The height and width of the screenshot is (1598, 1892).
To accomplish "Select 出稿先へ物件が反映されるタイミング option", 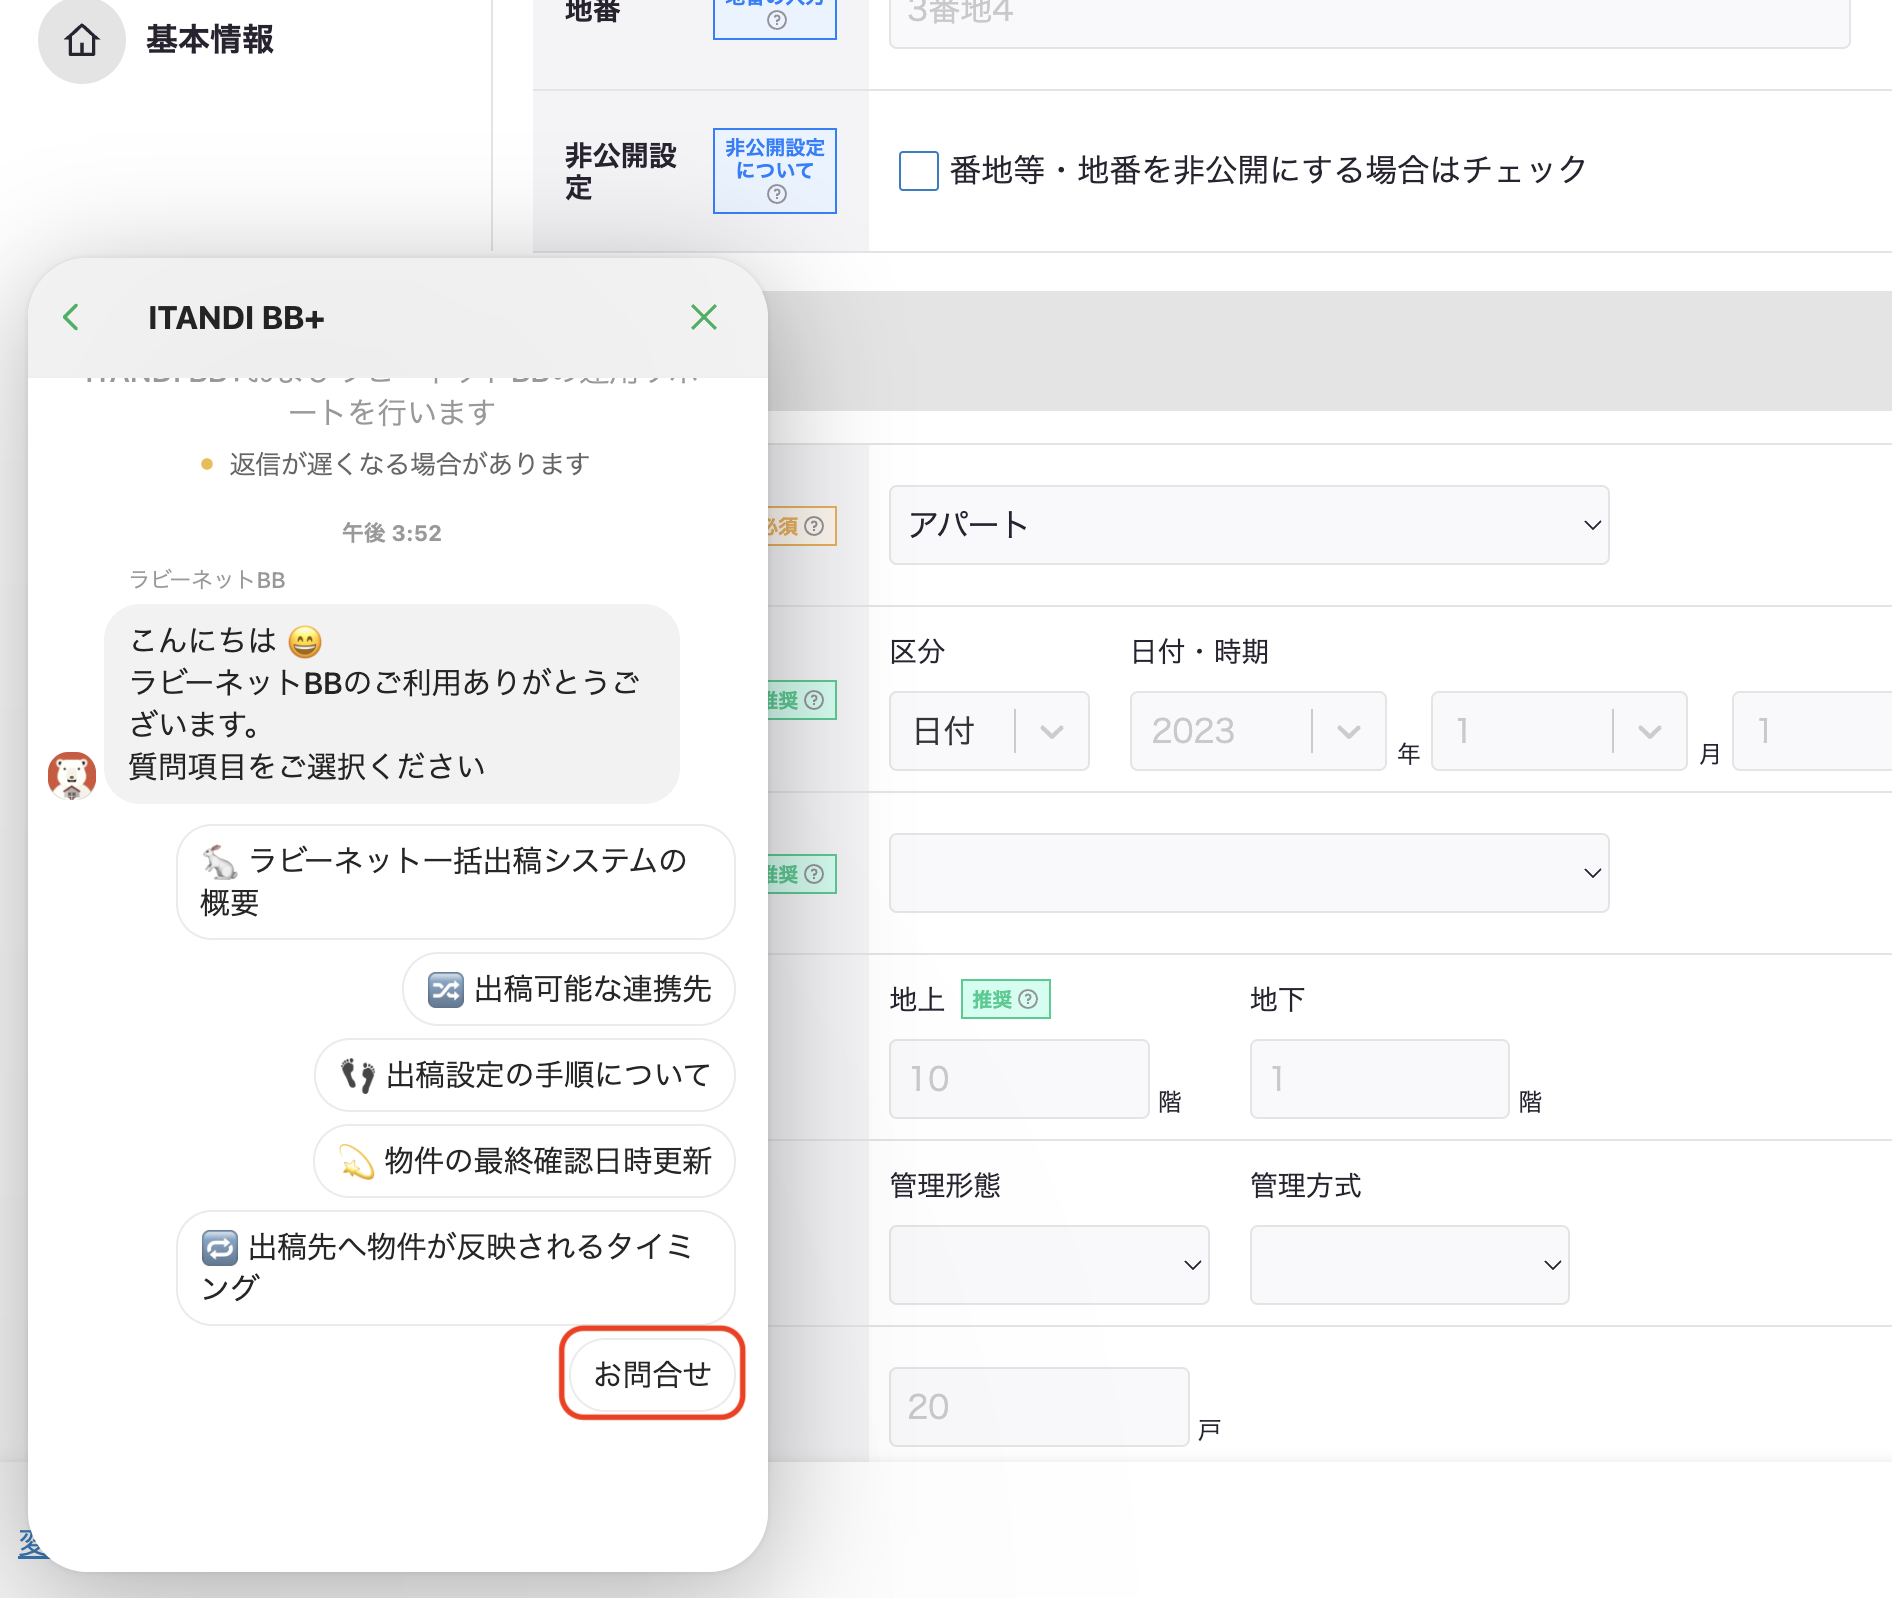I will coord(456,1268).
